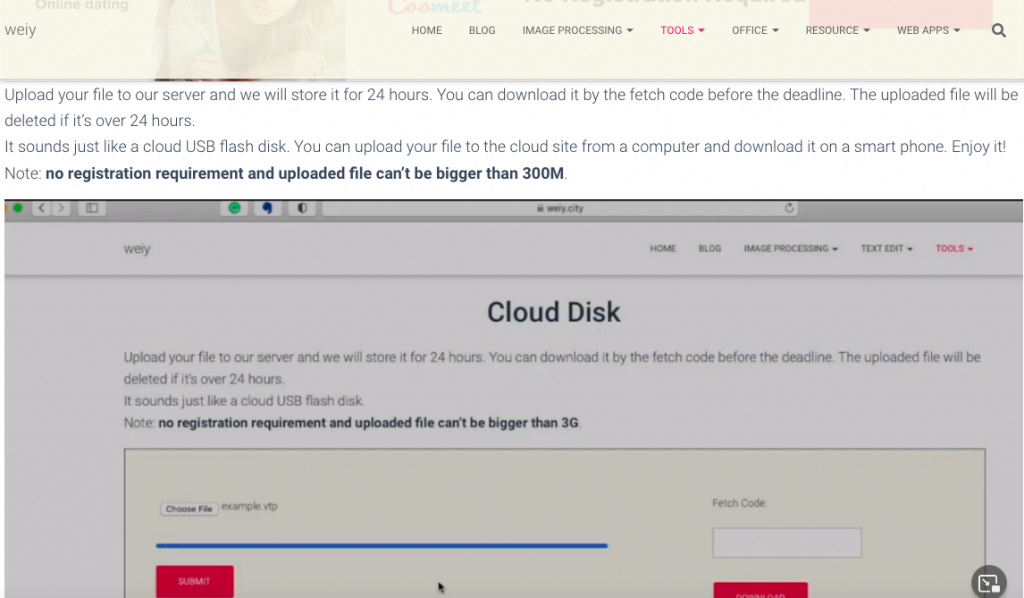
Task: Click the Fetch Code input box
Action: click(x=787, y=543)
